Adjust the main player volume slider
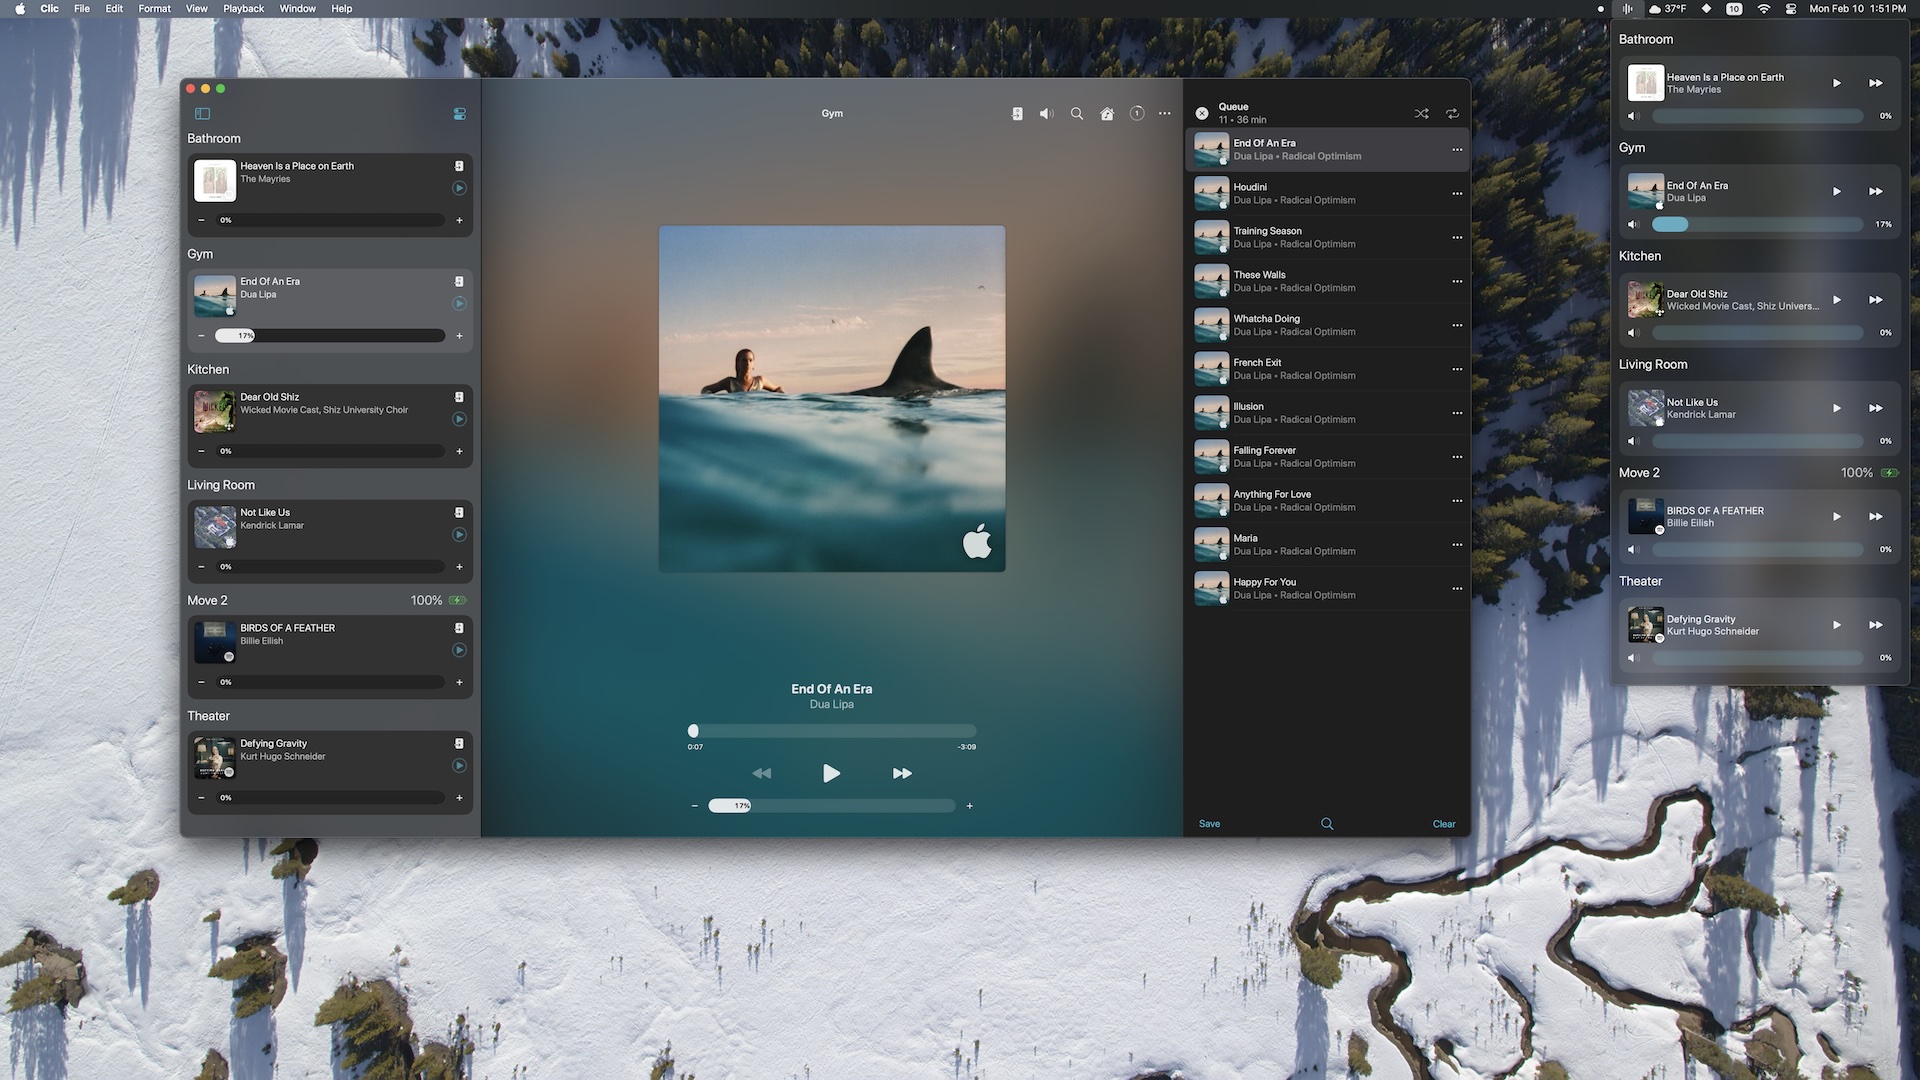 [832, 806]
